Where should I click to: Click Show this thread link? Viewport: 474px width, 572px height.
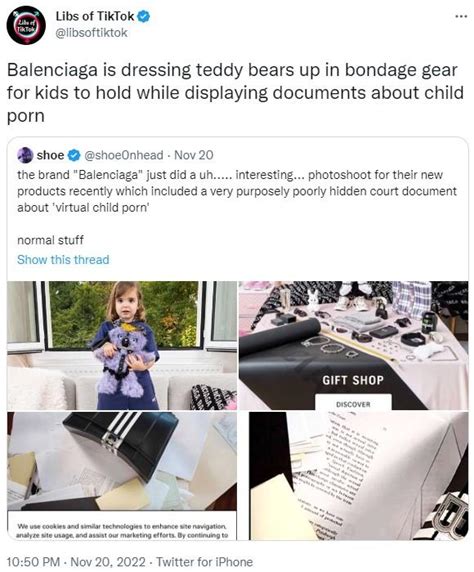[x=63, y=260]
